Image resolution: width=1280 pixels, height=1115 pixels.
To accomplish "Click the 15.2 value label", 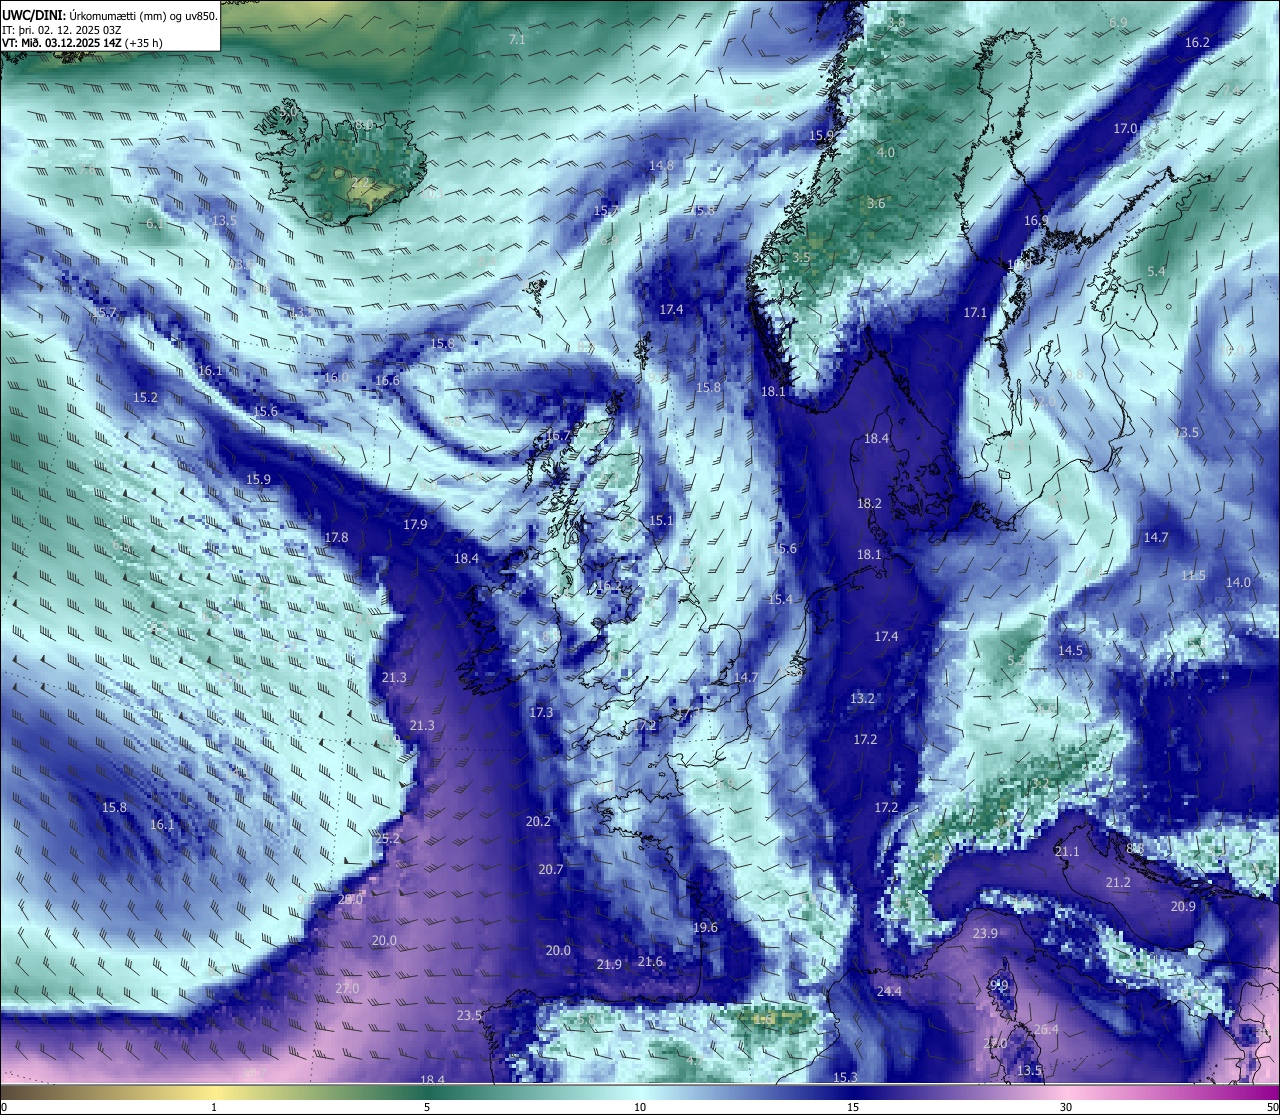I will [x=146, y=398].
